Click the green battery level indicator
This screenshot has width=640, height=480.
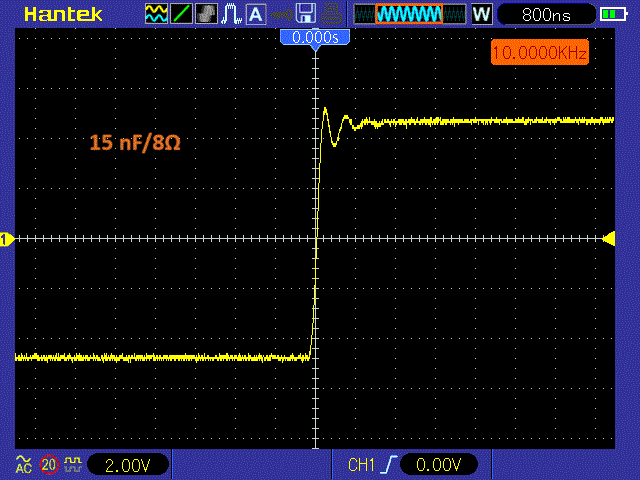[613, 15]
